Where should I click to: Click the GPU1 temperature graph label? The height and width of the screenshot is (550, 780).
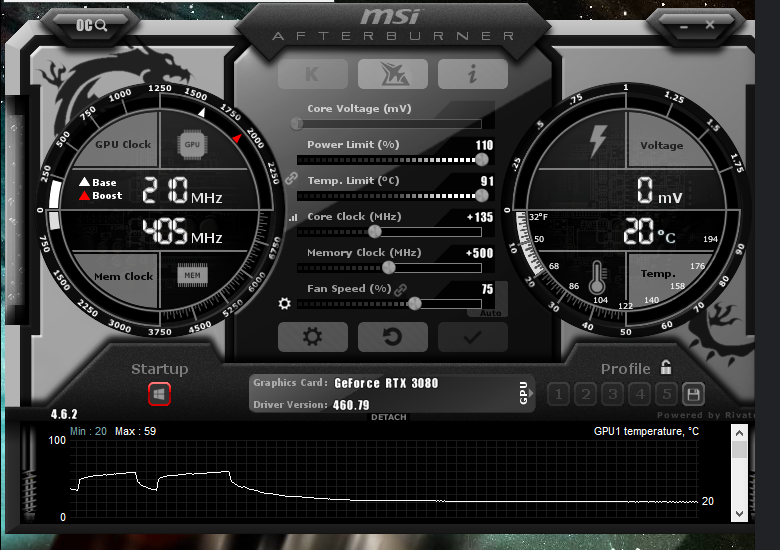point(646,431)
